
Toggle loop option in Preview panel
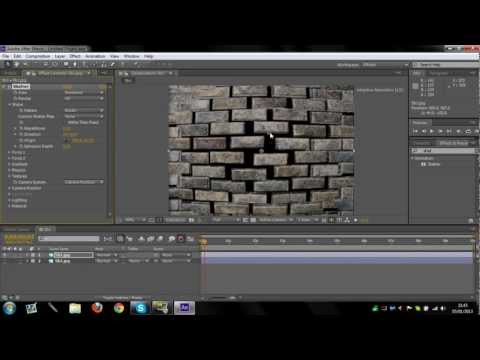pos(468,132)
